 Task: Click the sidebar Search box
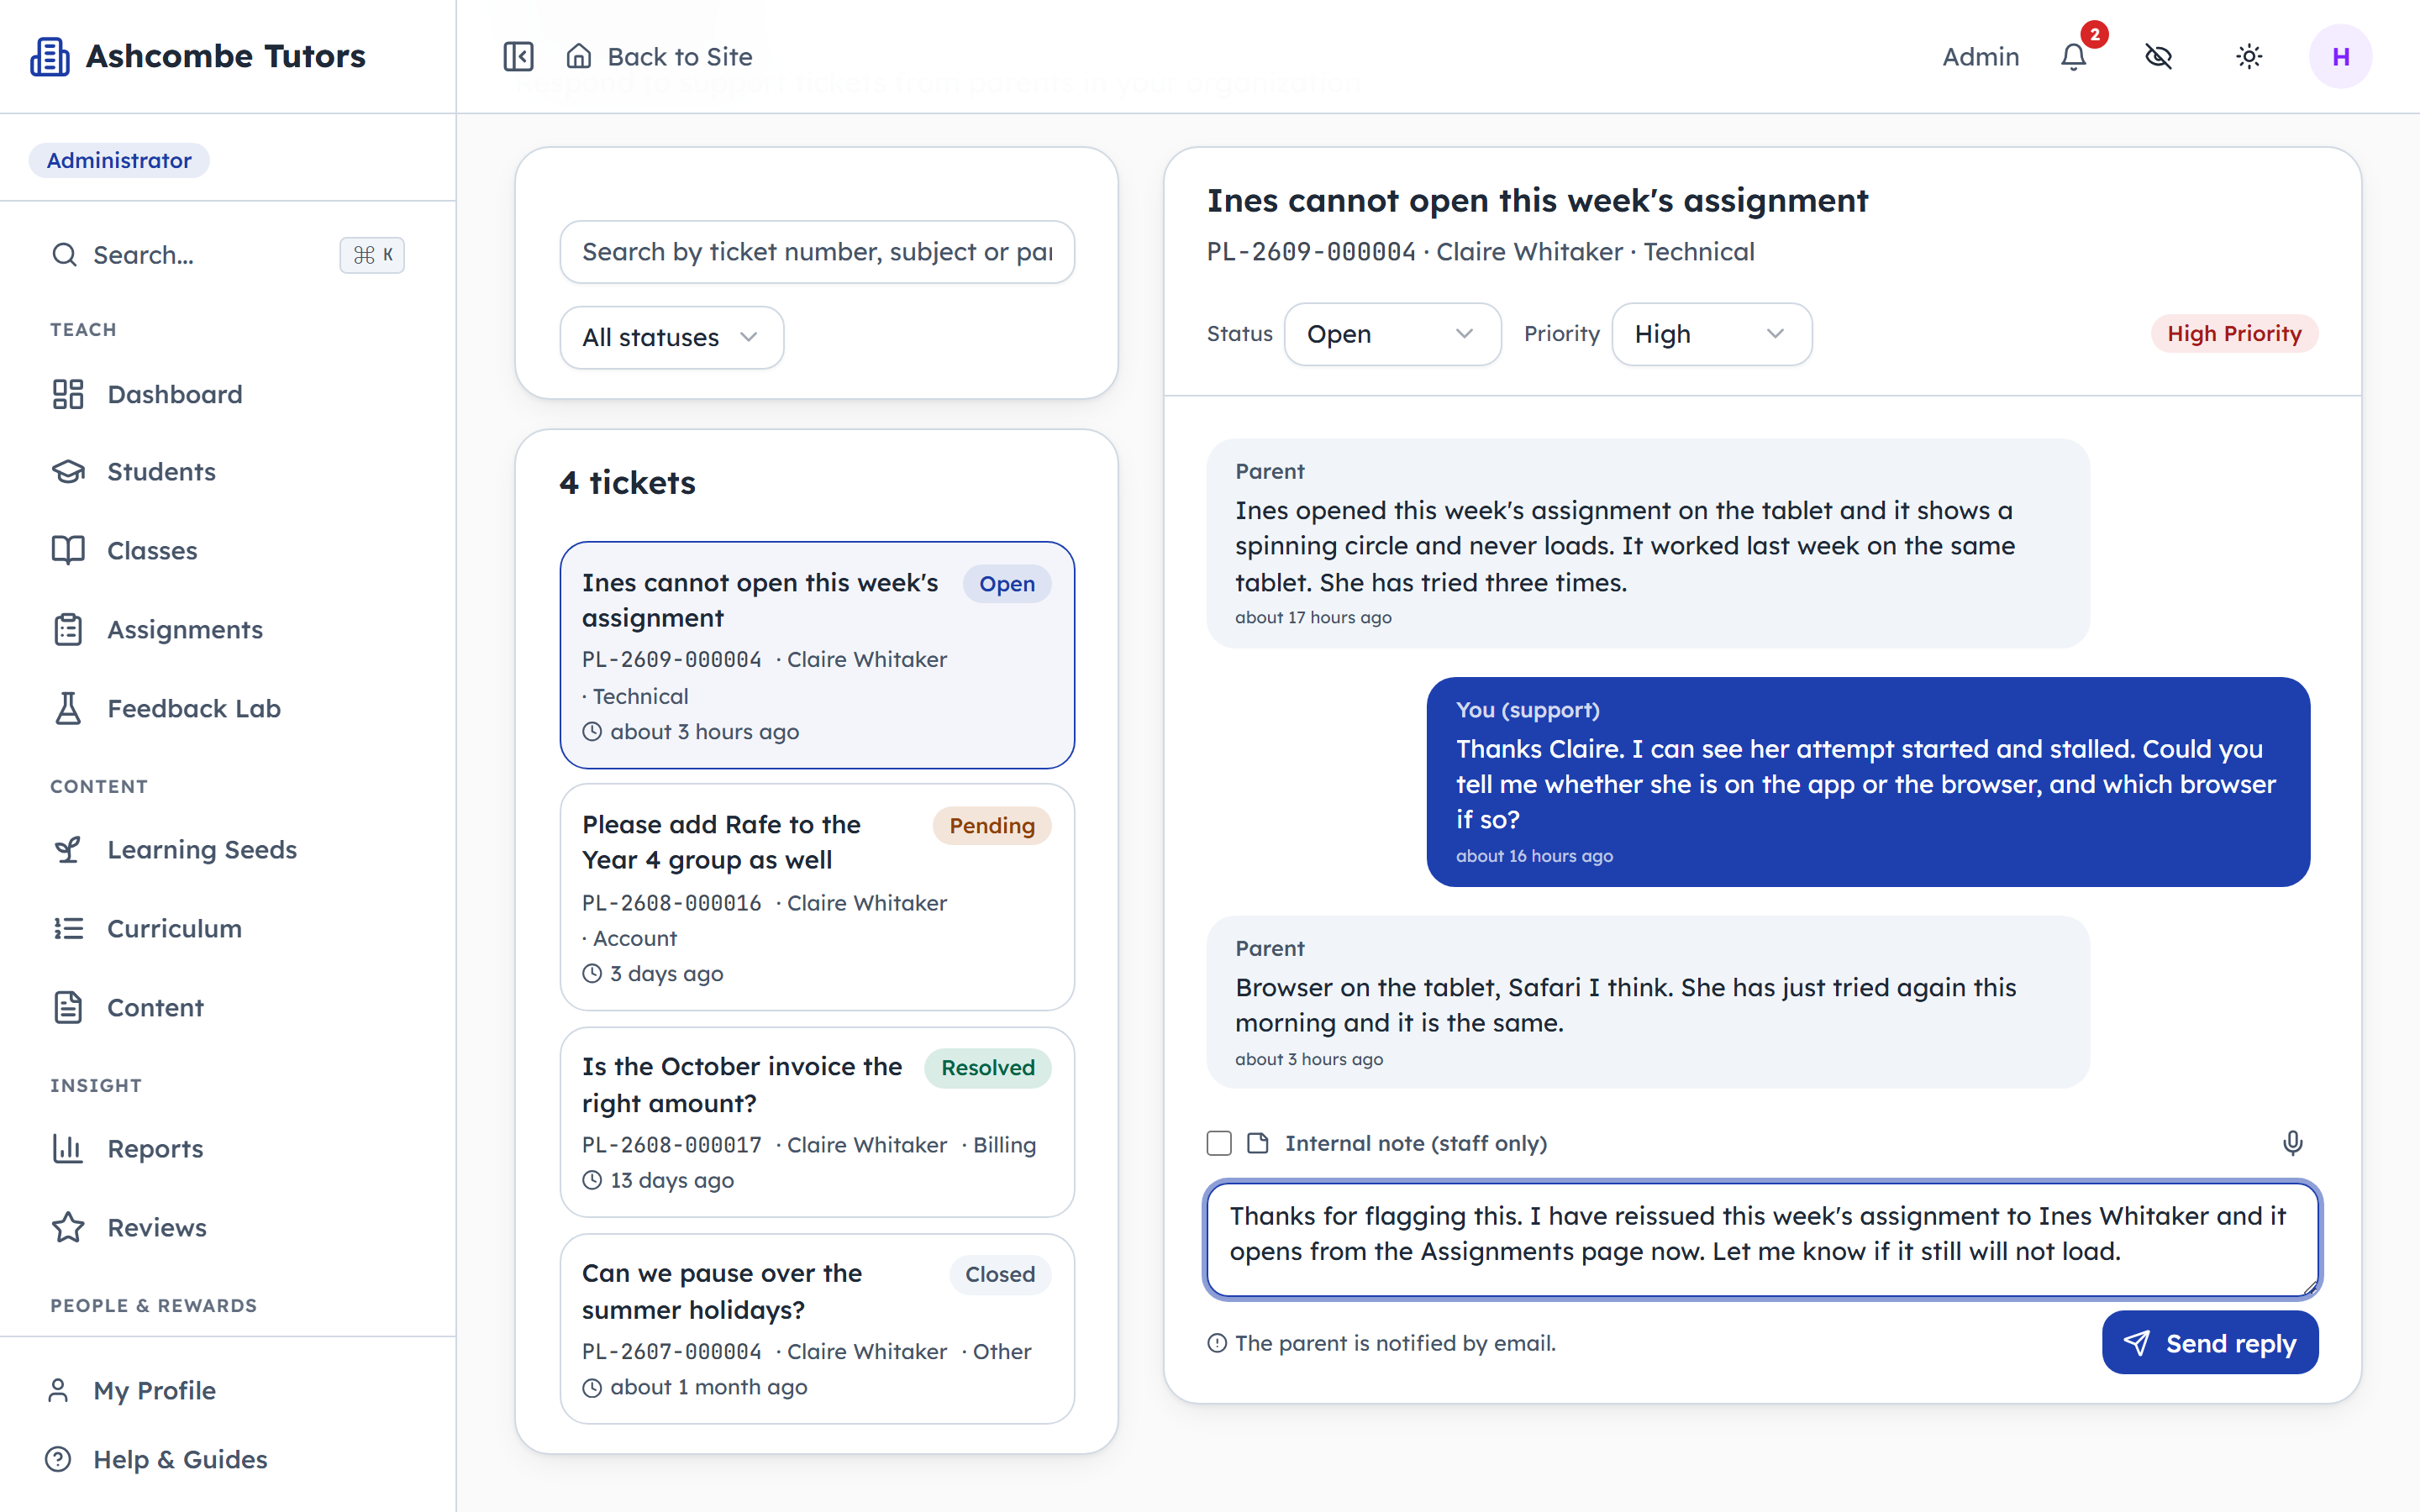click(228, 255)
